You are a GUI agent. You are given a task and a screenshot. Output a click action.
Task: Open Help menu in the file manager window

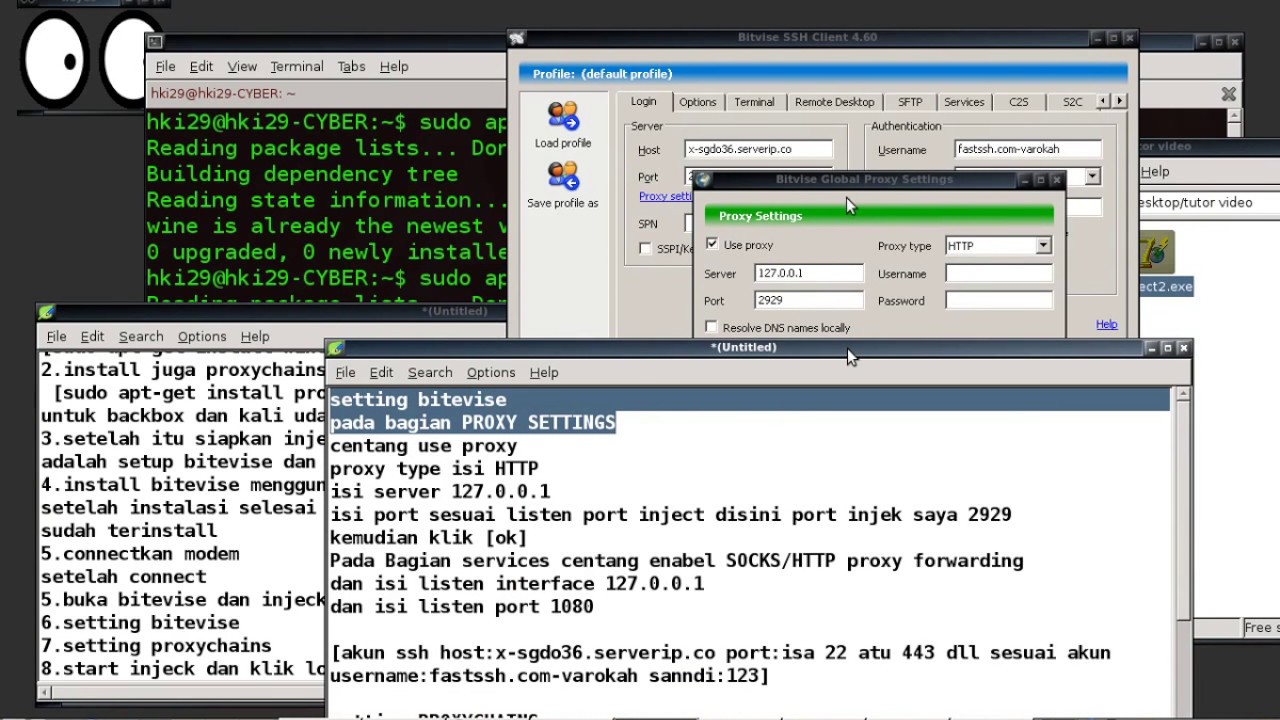[1155, 171]
